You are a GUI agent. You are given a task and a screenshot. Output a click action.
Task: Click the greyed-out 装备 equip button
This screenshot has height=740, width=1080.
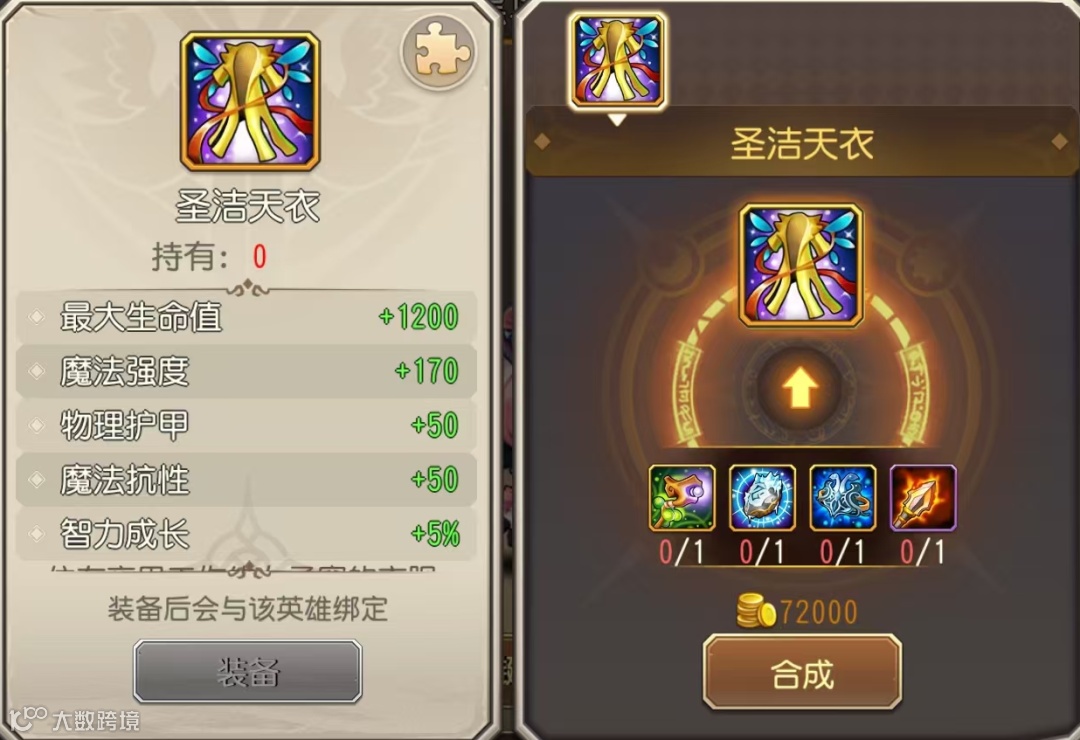[248, 671]
